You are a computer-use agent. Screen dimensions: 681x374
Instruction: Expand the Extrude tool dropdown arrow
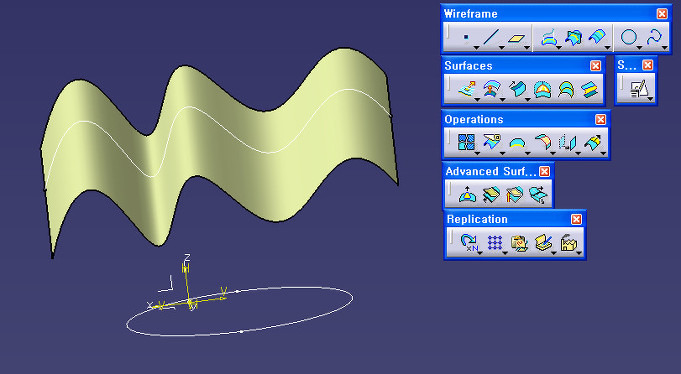click(478, 99)
